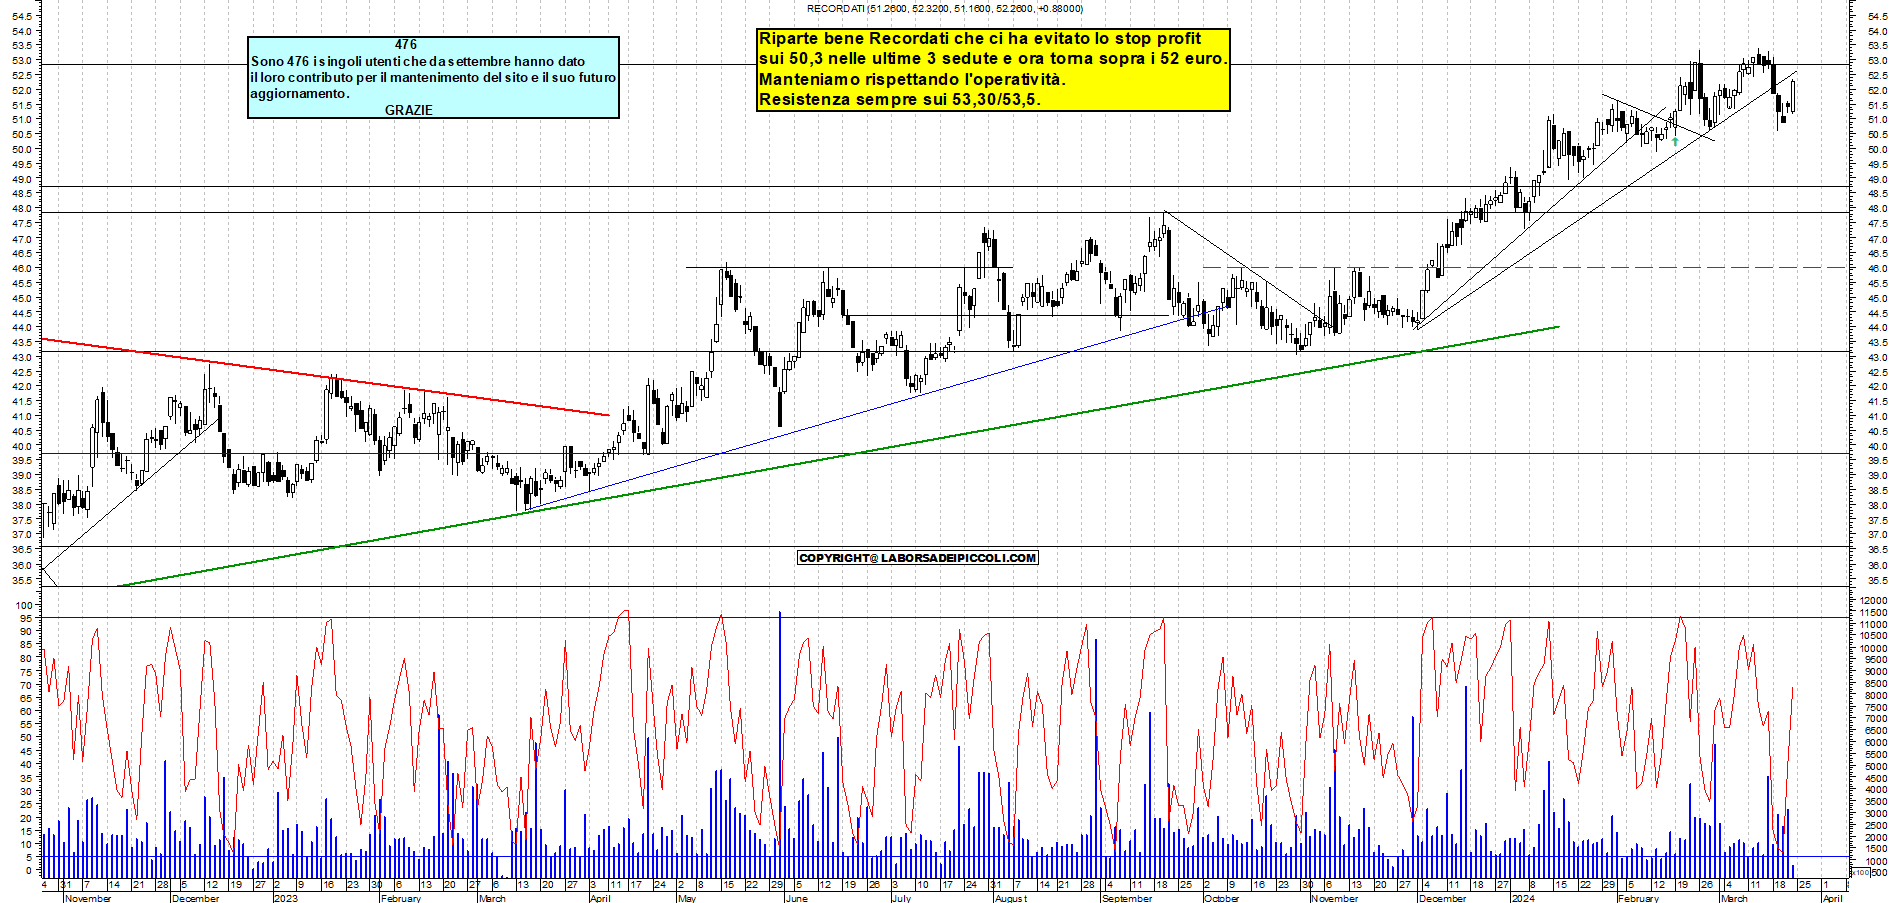The height and width of the screenshot is (903, 1890).
Task: Click the '2023' year label on time axis
Action: tap(286, 898)
